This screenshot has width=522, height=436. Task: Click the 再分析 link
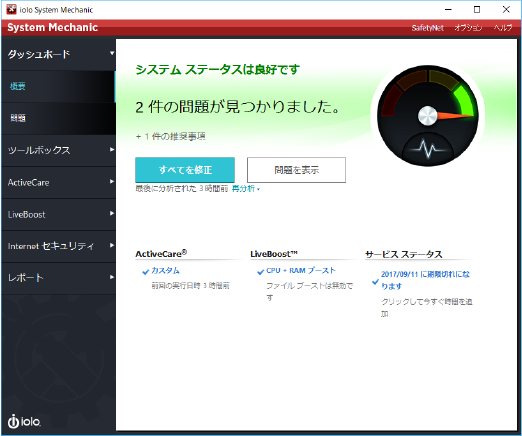[243, 189]
